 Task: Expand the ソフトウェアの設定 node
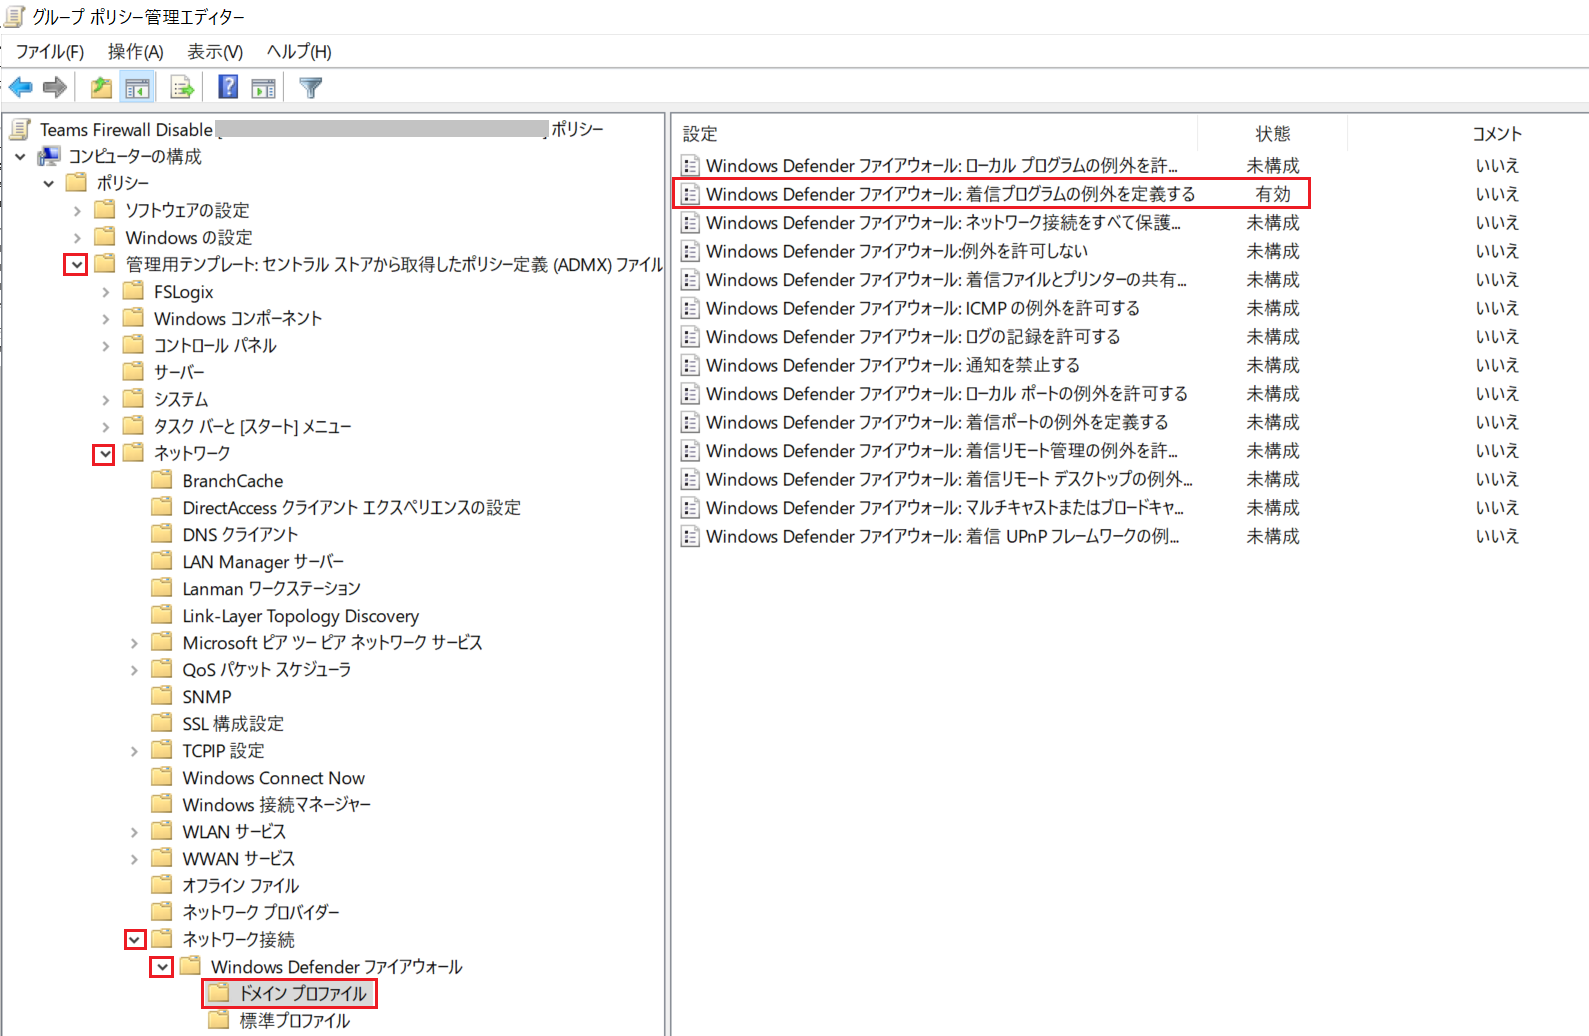77,211
